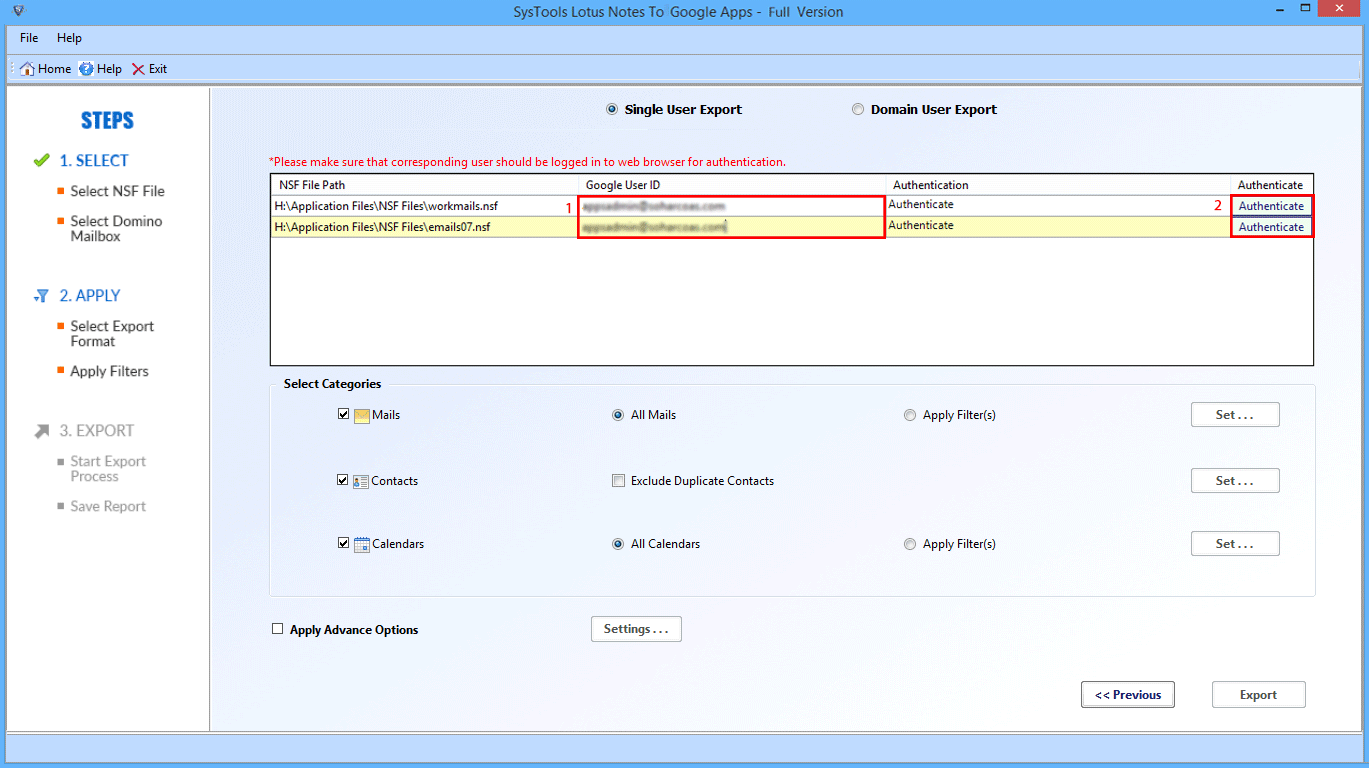Click the red X Exit toolbar icon
This screenshot has width=1369, height=768.
(138, 69)
